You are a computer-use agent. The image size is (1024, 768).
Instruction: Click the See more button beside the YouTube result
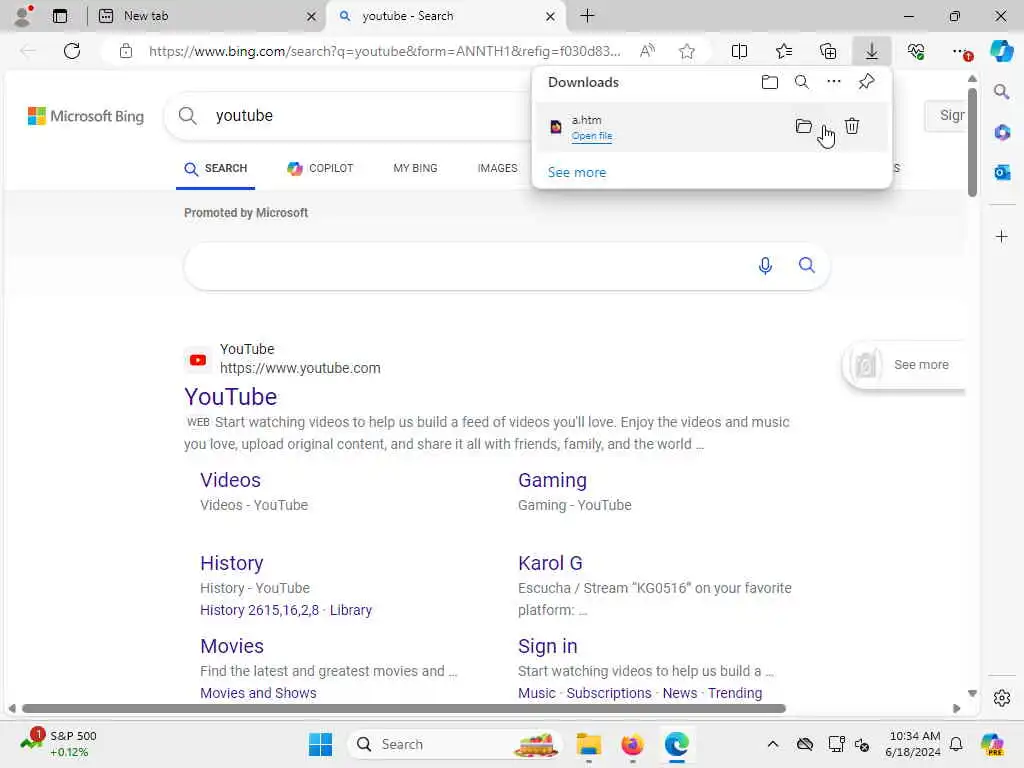pyautogui.click(x=904, y=365)
